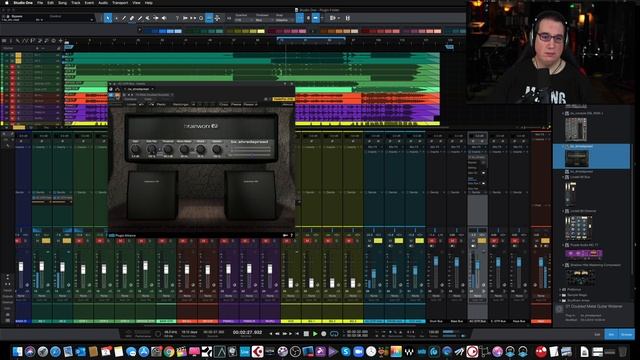Open the File menu
Viewport: 640px width, 360px height.
coord(40,2)
